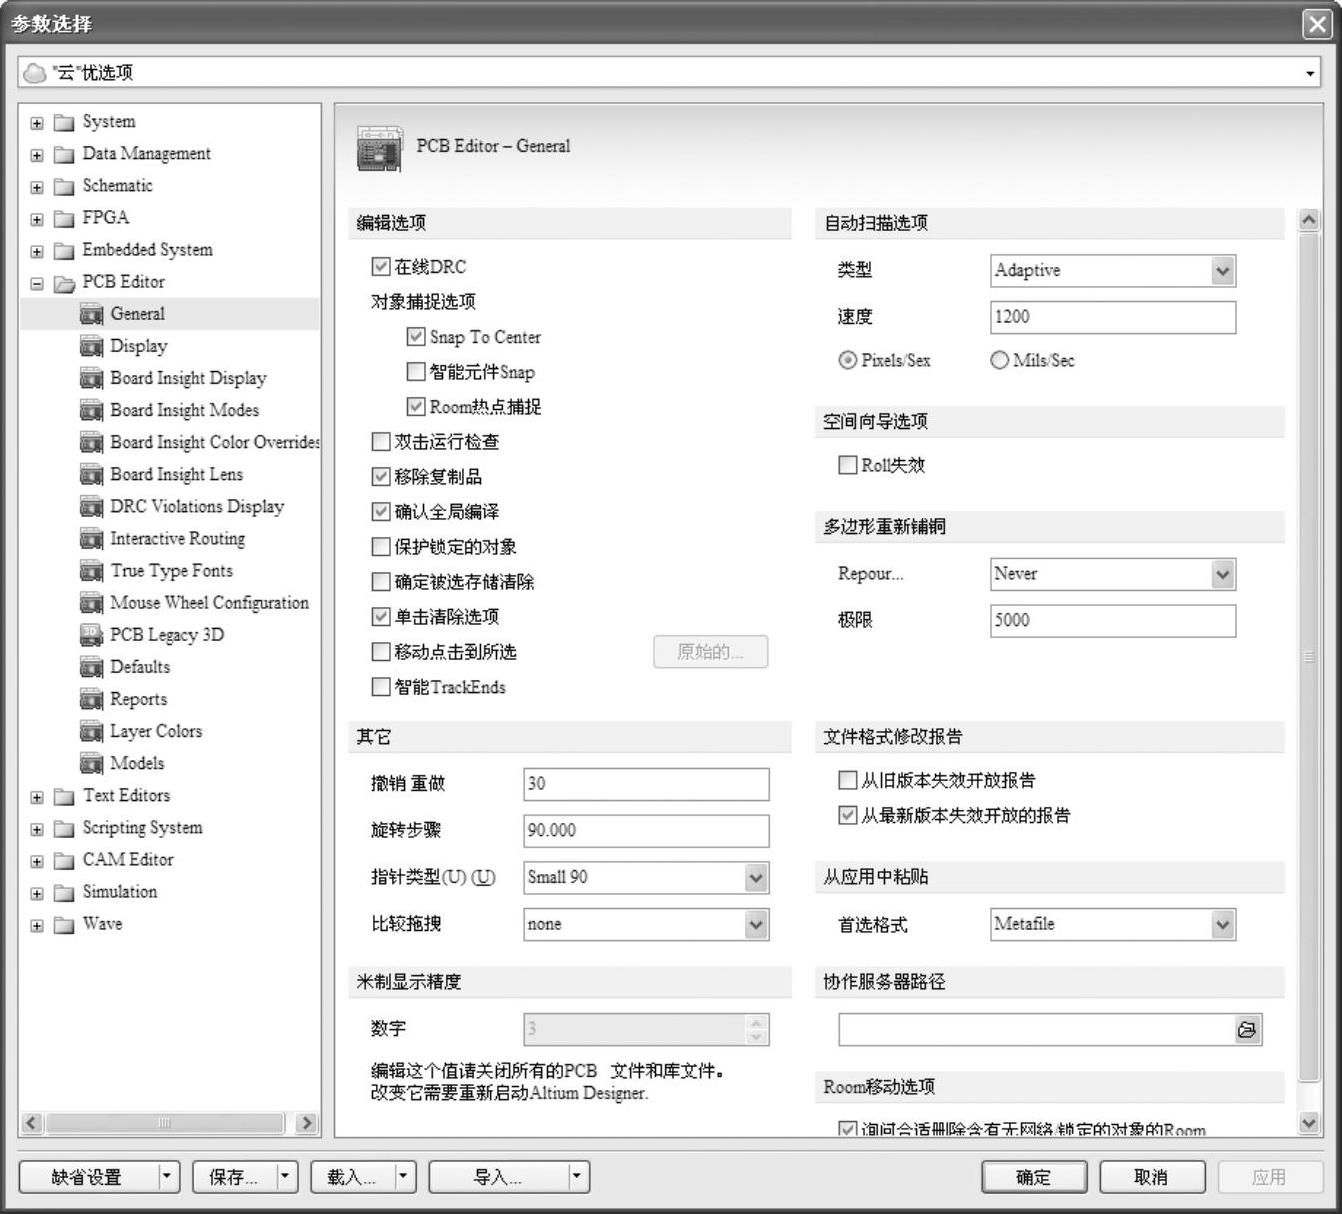The image size is (1342, 1214).
Task: Open the Small 90 指针类型 dropdown
Action: pyautogui.click(x=756, y=878)
